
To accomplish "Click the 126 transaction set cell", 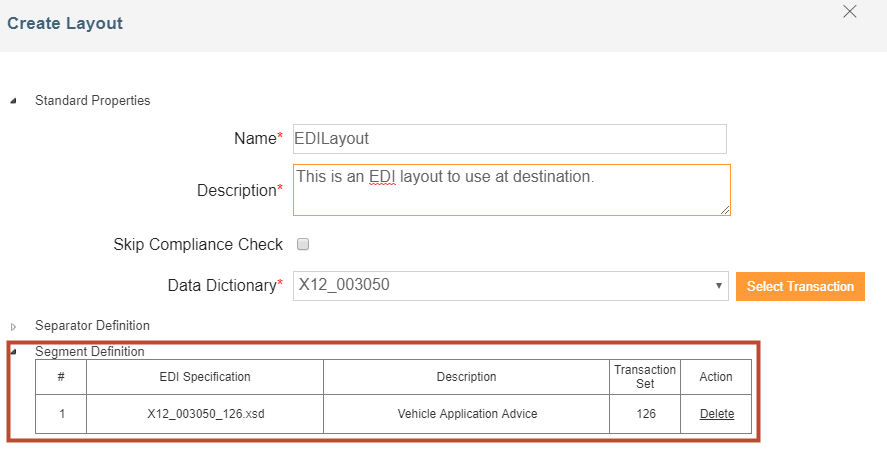I will pyautogui.click(x=645, y=414).
